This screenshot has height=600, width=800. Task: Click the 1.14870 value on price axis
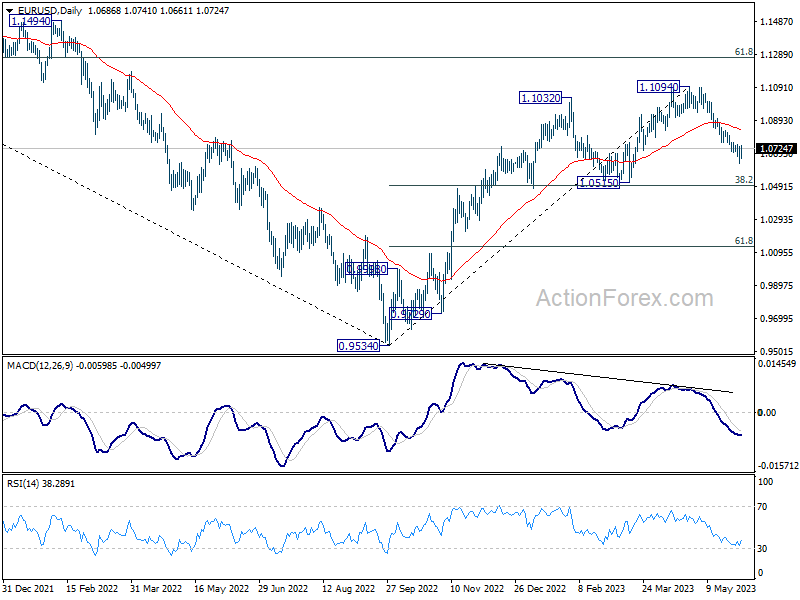pyautogui.click(x=777, y=22)
